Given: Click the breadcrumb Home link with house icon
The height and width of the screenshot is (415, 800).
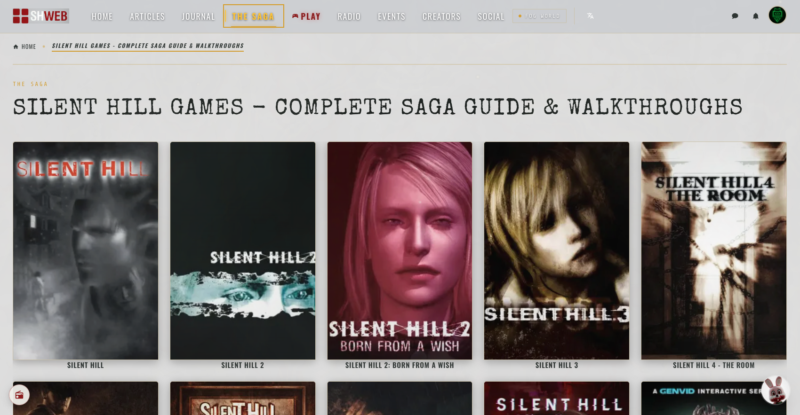Looking at the screenshot, I should point(24,46).
